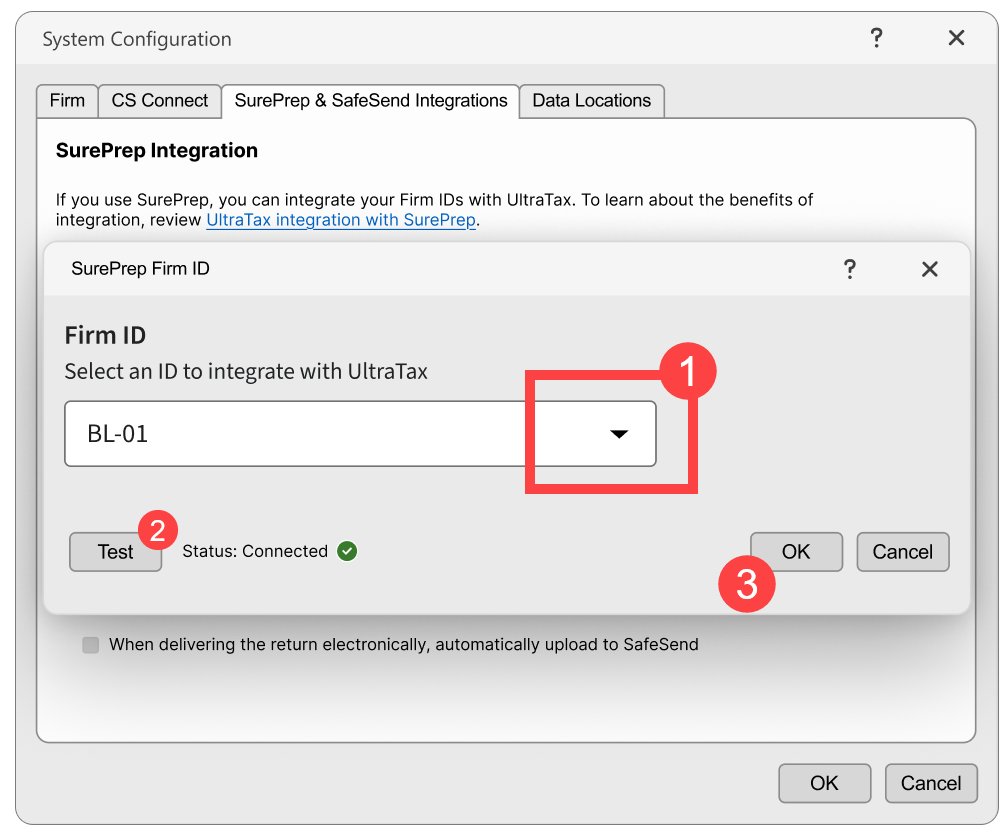This screenshot has height=835, width=1007.
Task: Switch to the Firm tab
Action: [66, 100]
